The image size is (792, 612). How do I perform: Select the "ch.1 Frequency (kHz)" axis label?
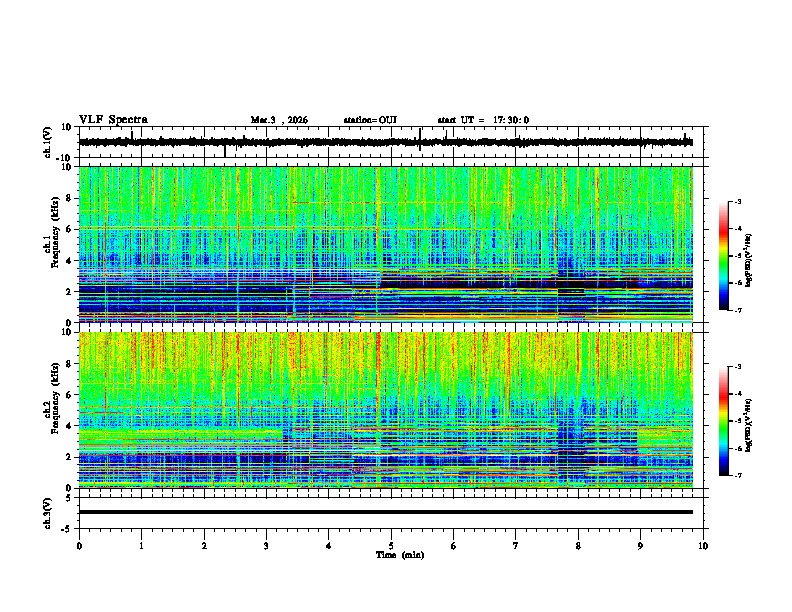tap(52, 232)
